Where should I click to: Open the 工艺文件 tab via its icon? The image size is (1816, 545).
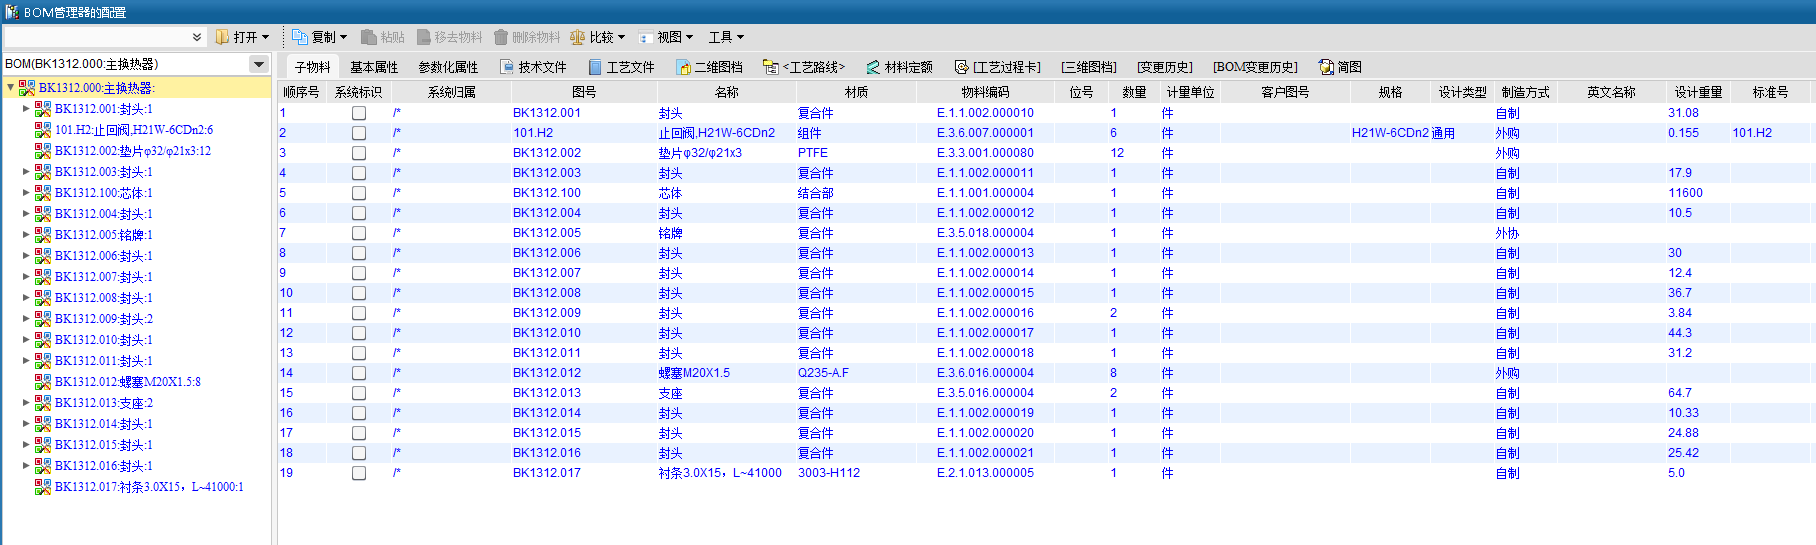tap(595, 67)
